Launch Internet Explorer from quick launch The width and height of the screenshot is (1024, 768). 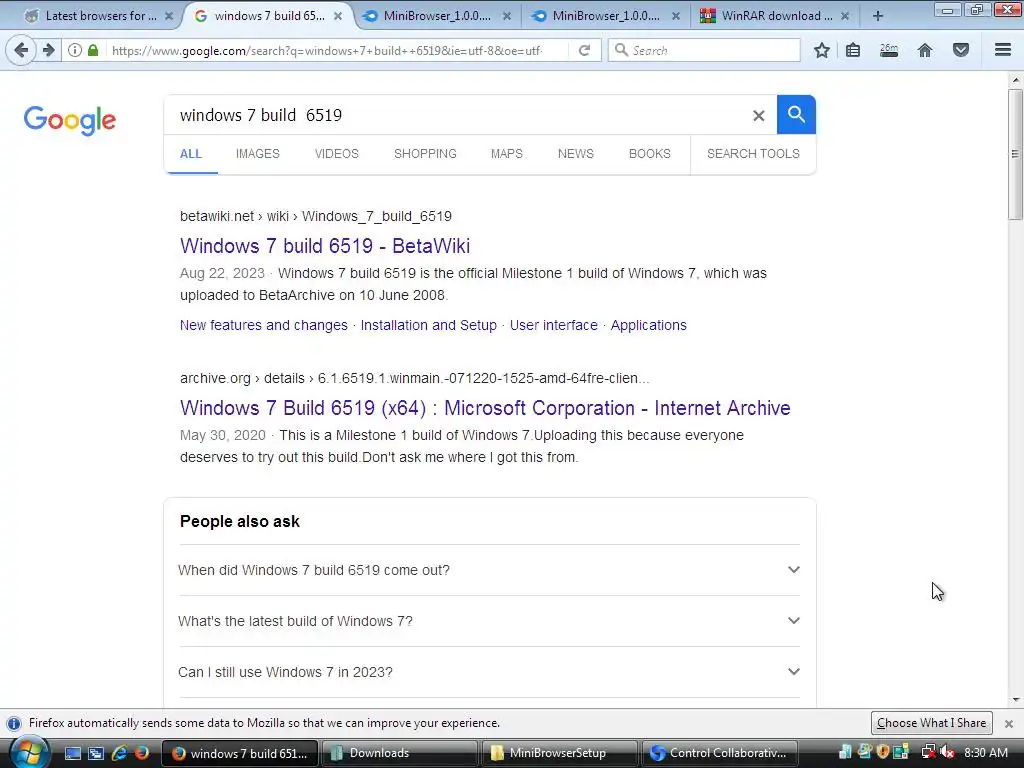119,753
